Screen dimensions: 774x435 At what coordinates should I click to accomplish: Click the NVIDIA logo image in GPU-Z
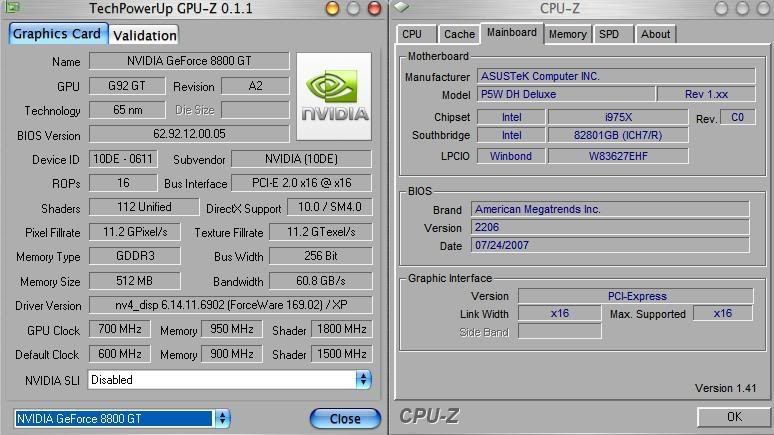coord(334,97)
